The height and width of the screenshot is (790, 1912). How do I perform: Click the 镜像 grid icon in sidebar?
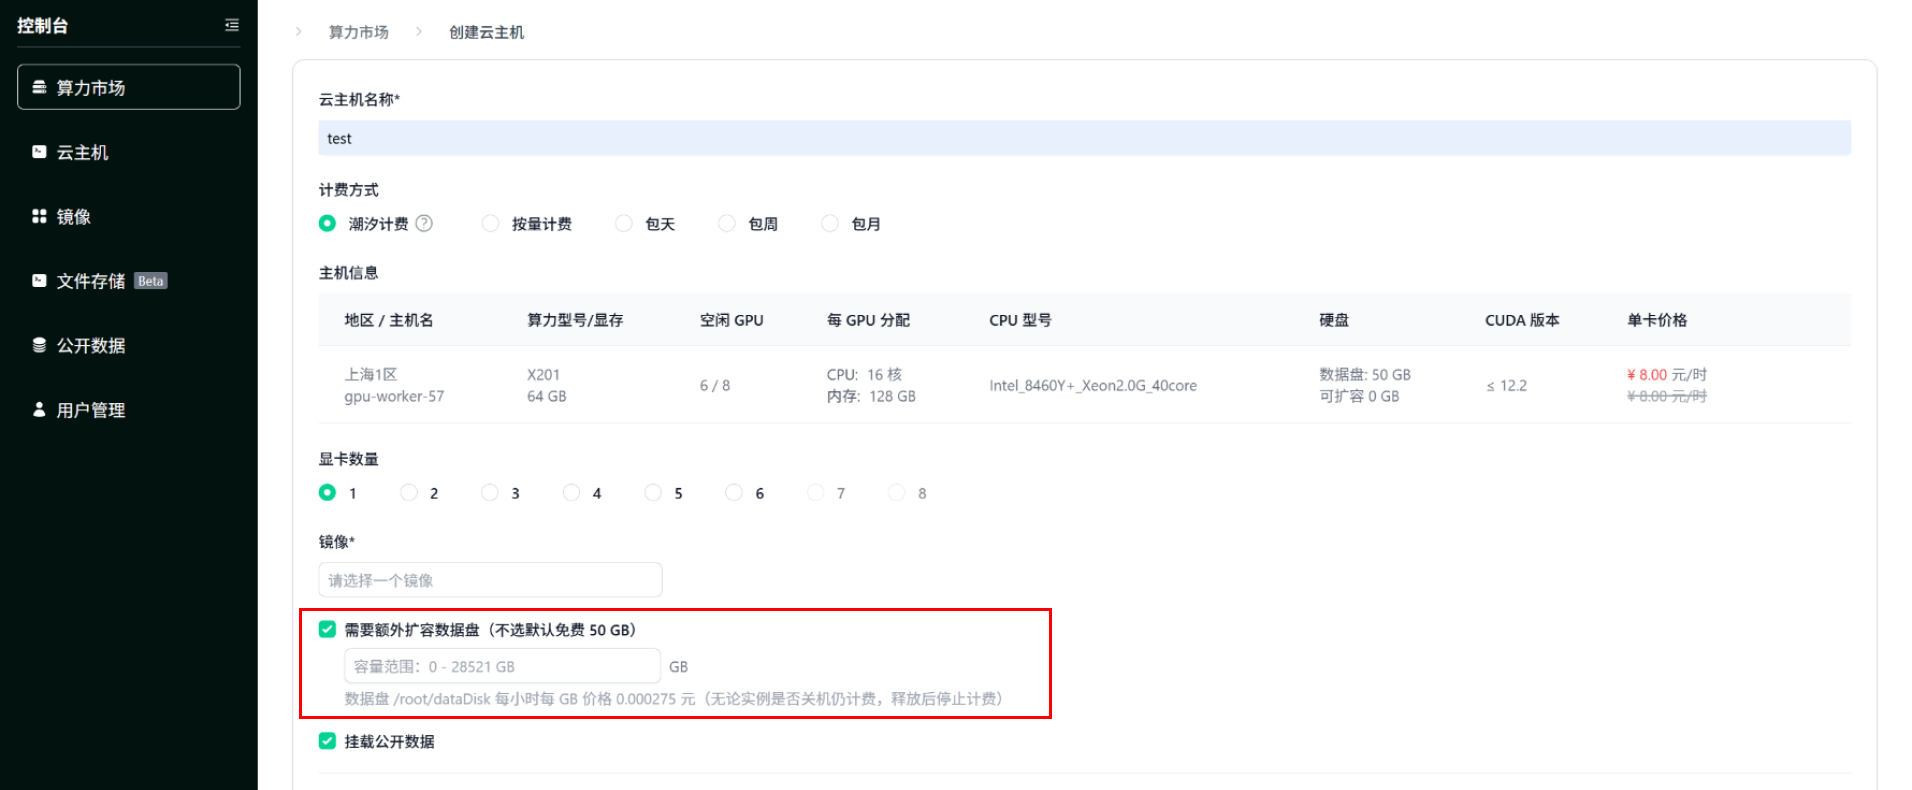tap(39, 216)
